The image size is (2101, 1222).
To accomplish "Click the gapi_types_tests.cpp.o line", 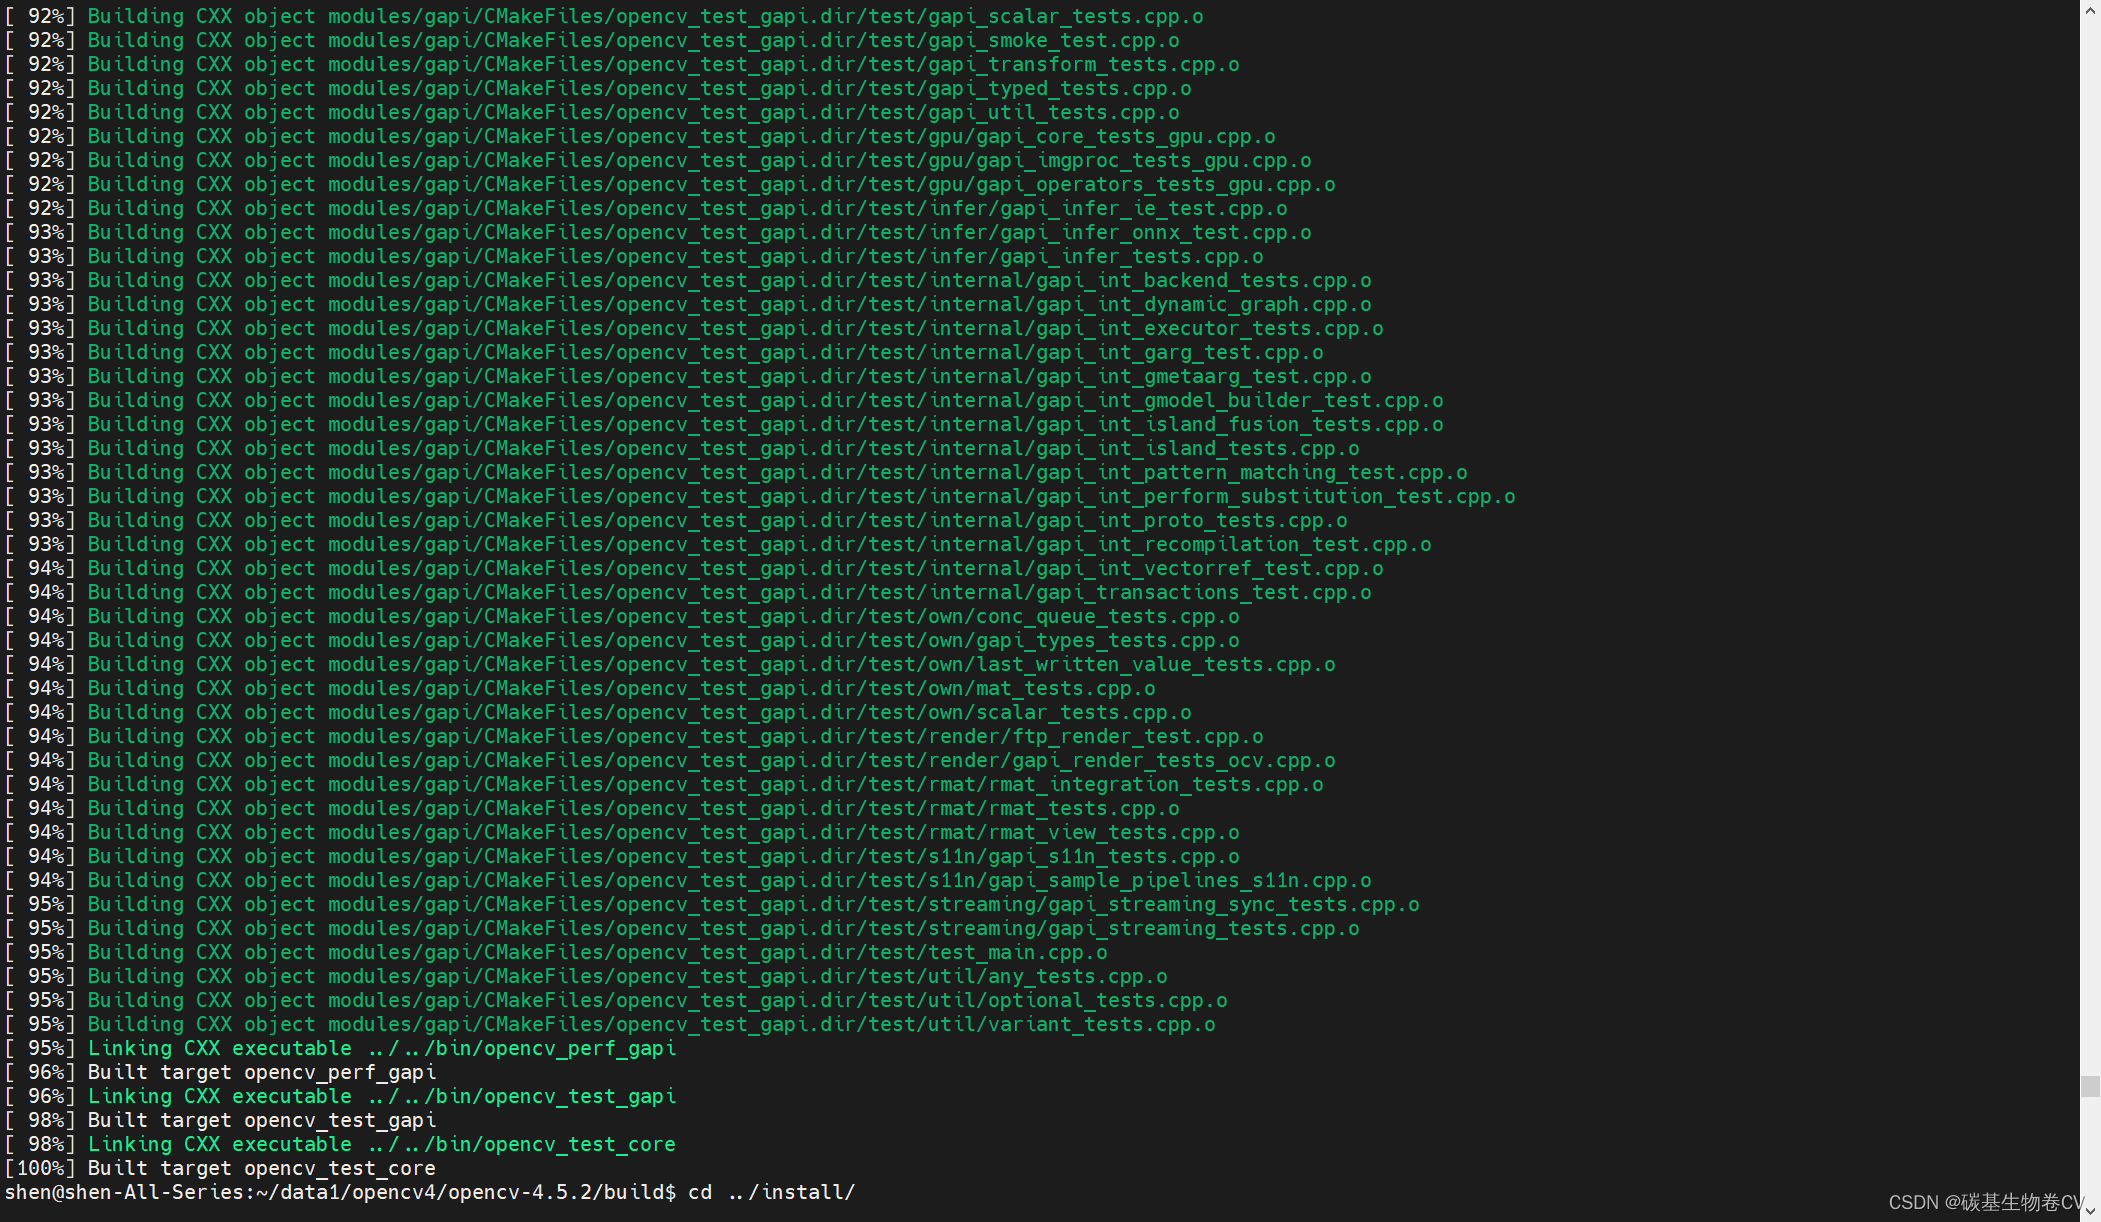I will (x=622, y=641).
